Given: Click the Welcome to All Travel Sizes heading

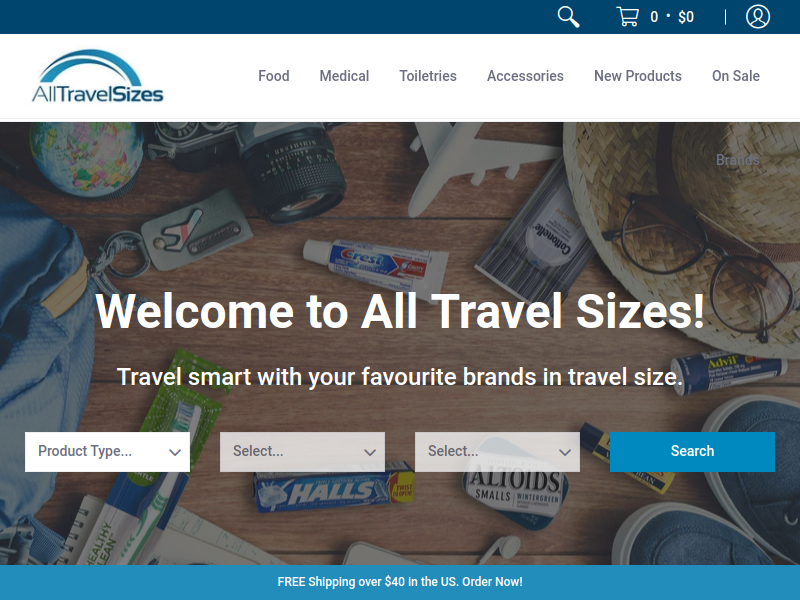Looking at the screenshot, I should (399, 311).
